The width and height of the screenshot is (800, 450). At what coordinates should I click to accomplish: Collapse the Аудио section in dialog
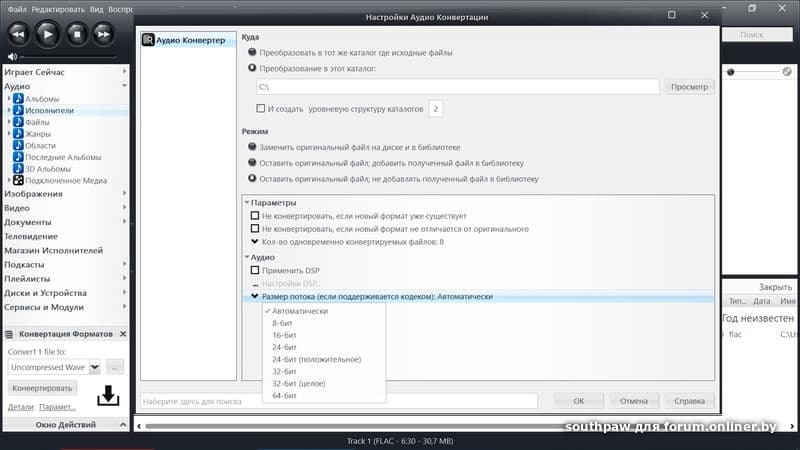pyautogui.click(x=247, y=257)
